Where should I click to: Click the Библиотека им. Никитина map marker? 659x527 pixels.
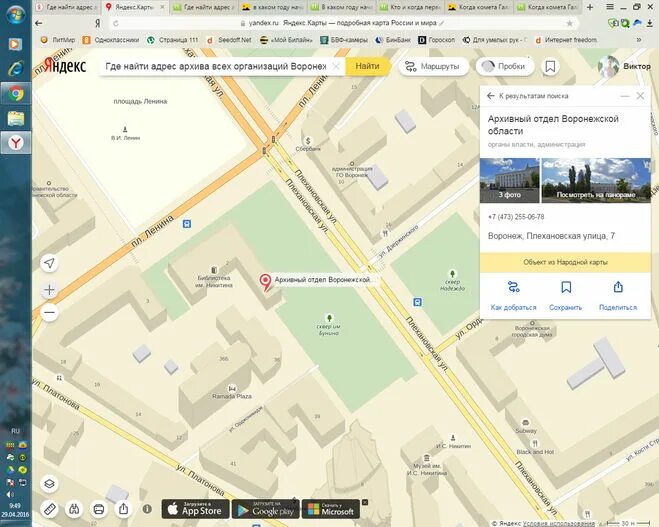click(x=214, y=270)
